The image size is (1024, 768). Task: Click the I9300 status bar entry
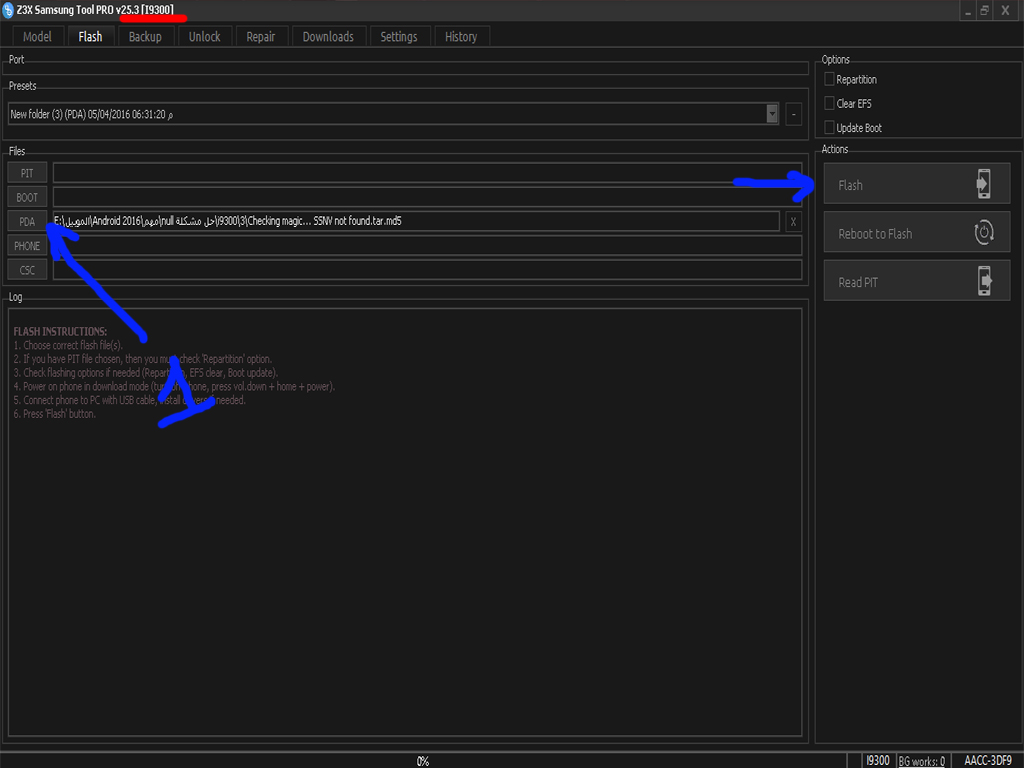(878, 760)
